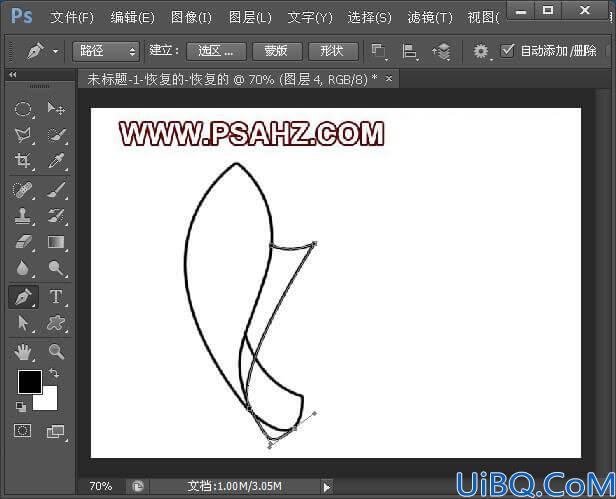Click the document size 1.00M/3.05M text
This screenshot has width=616, height=499.
[x=235, y=486]
